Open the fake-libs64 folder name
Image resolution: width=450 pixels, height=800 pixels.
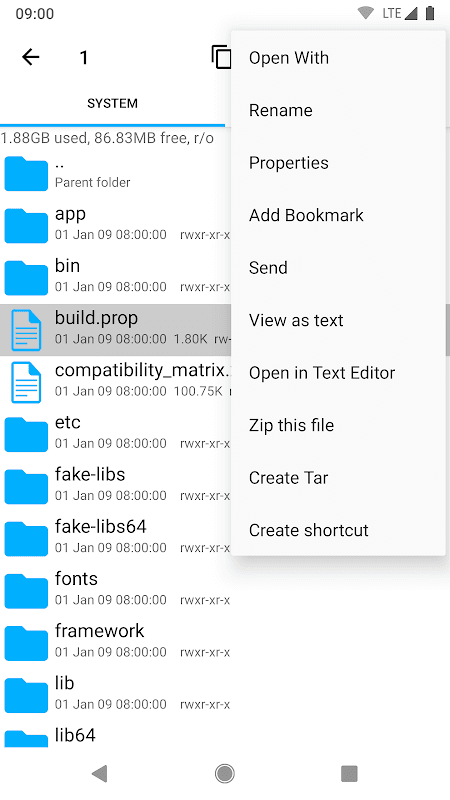pyautogui.click(x=101, y=526)
